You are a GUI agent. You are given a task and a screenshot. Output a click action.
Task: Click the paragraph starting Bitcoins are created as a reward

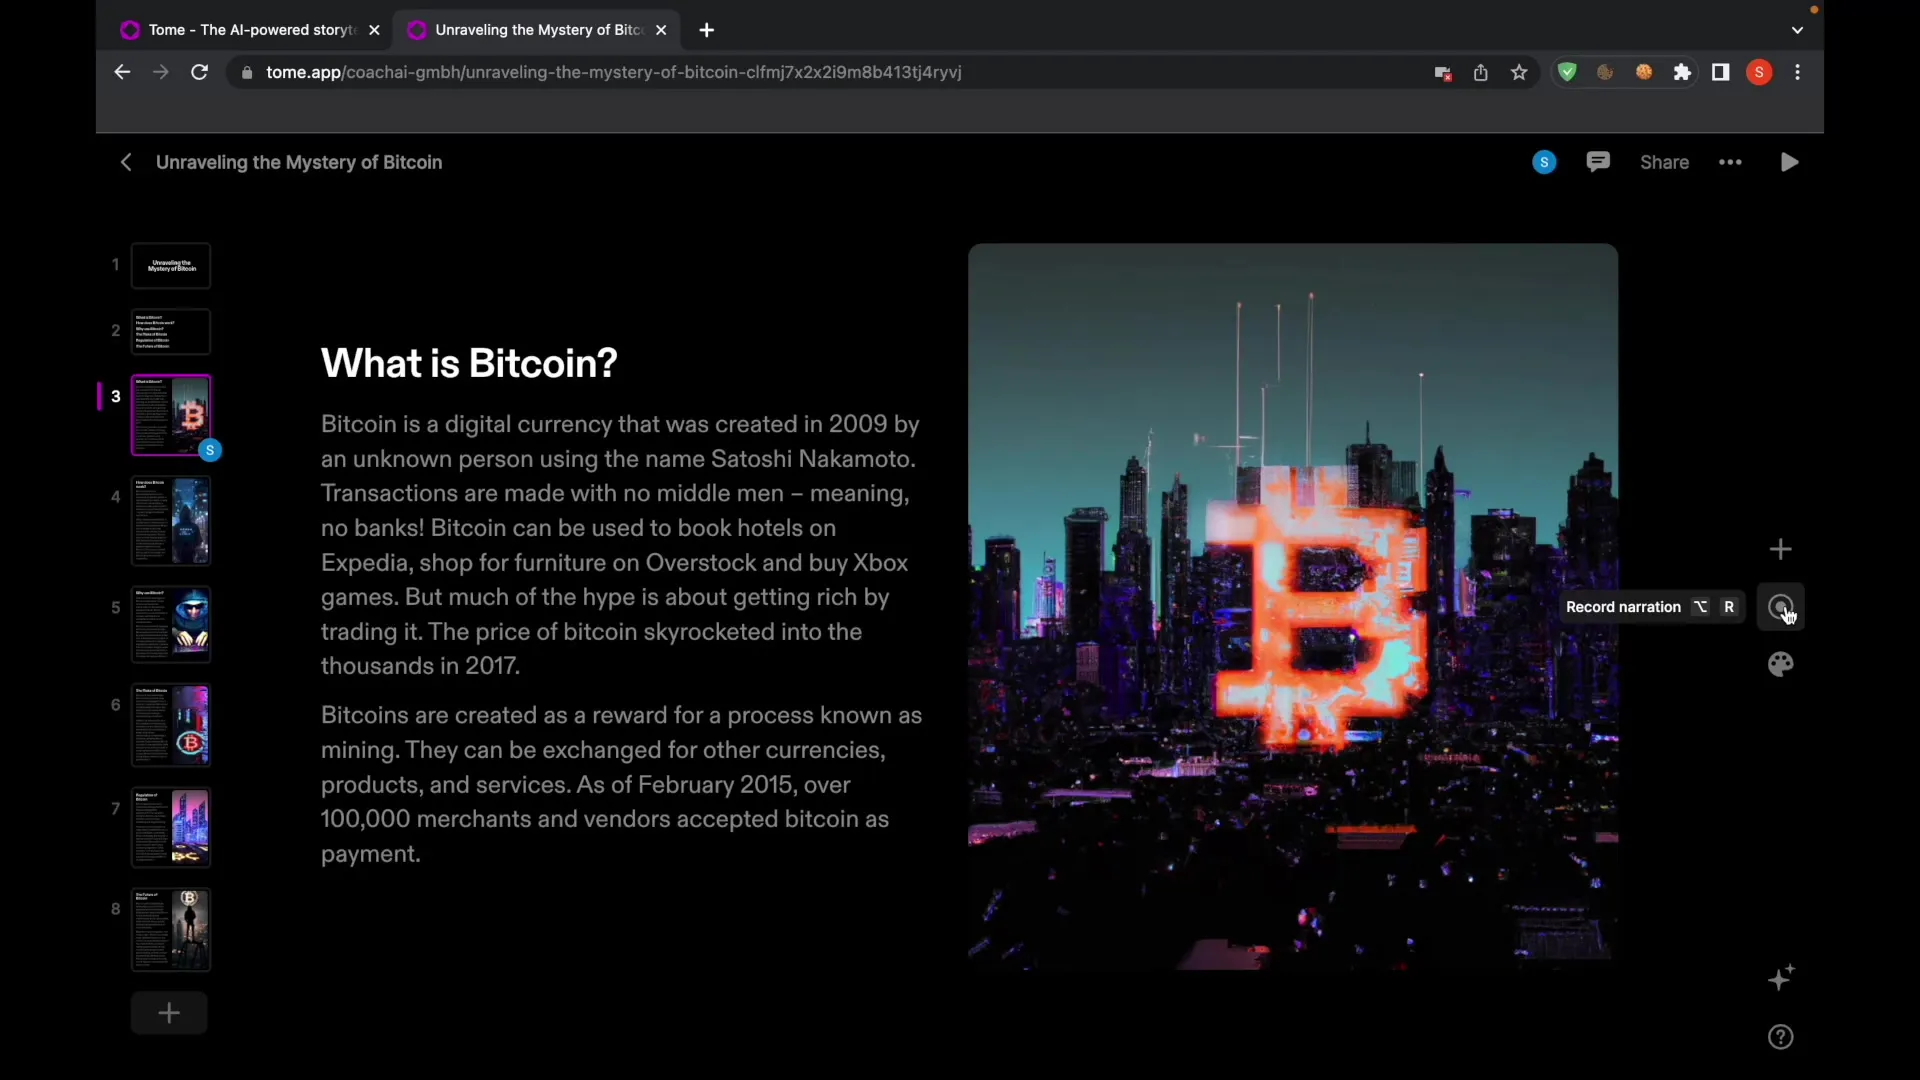point(621,784)
